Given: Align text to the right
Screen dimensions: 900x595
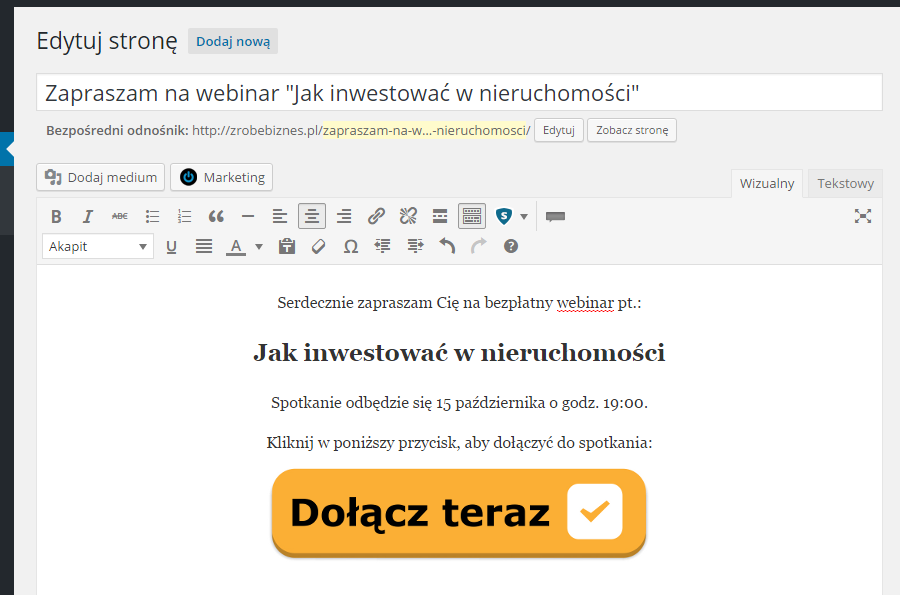Looking at the screenshot, I should pos(344,216).
